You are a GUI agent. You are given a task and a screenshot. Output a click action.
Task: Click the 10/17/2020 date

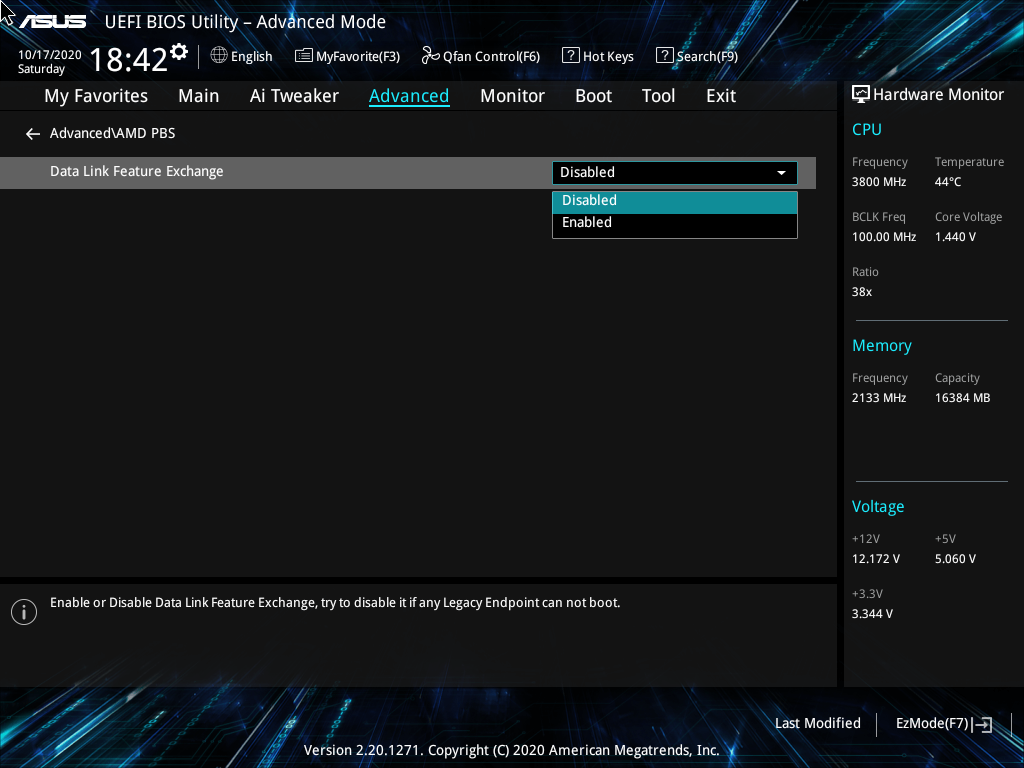click(x=50, y=55)
